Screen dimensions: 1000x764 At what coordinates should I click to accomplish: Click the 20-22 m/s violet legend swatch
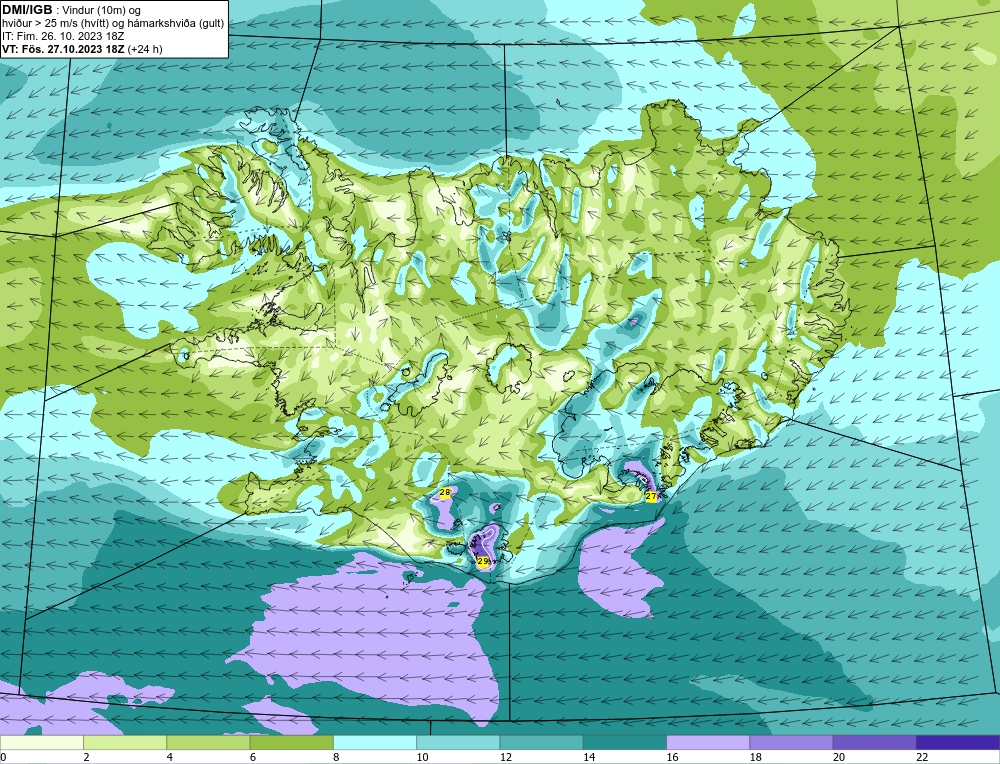(874, 742)
